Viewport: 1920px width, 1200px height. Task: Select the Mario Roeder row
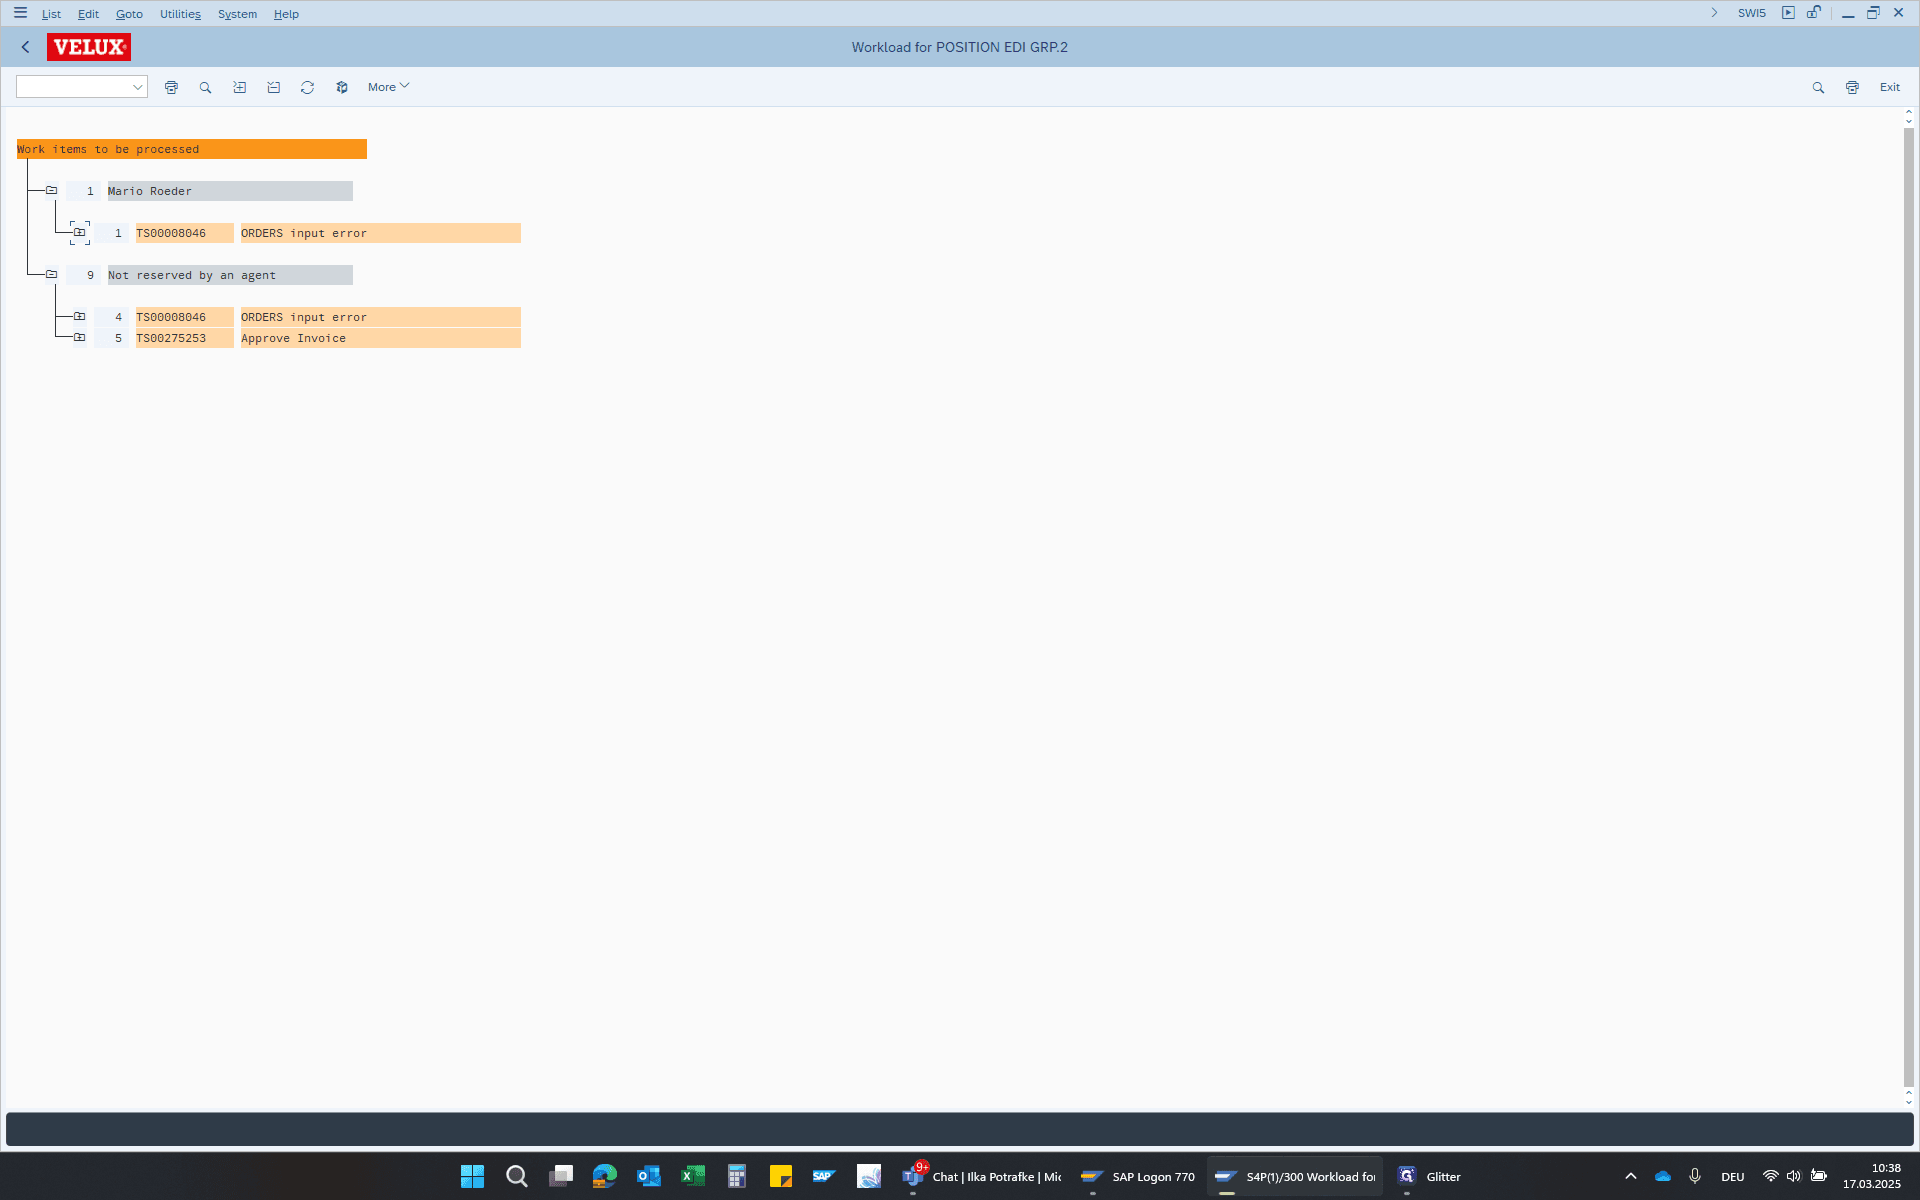(x=230, y=191)
